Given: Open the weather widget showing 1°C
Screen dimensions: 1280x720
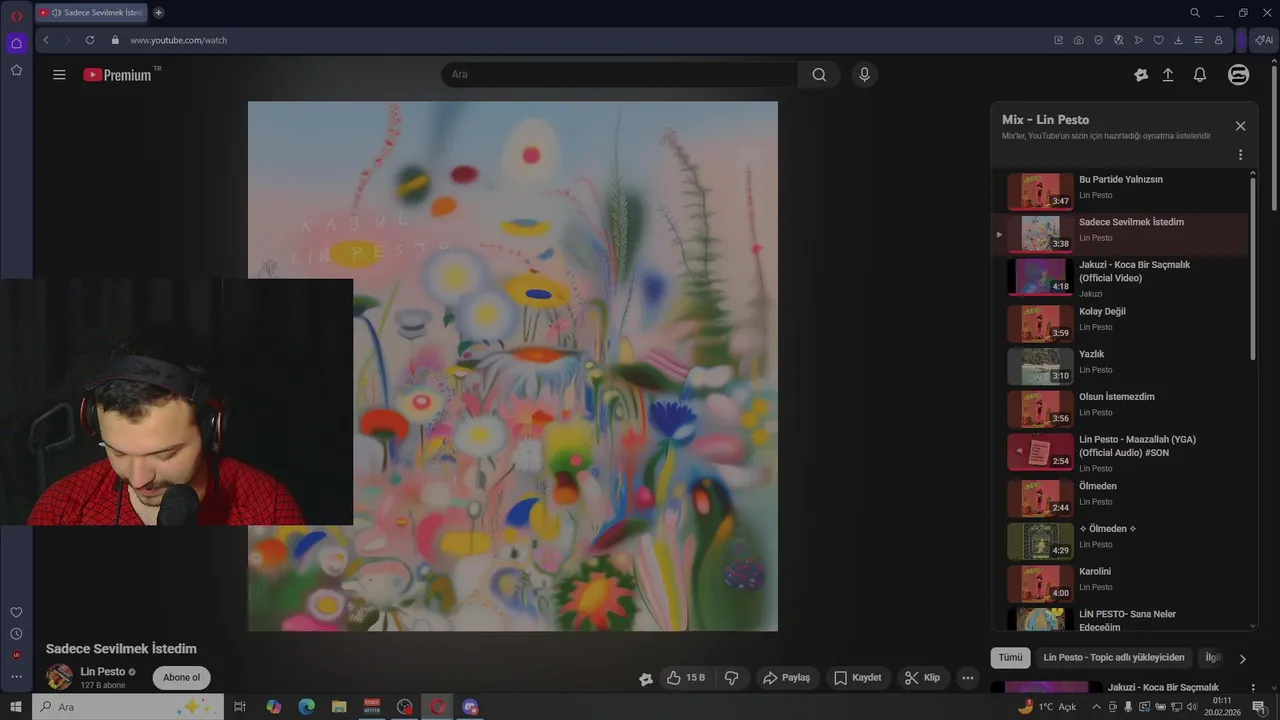Looking at the screenshot, I should pos(1048,707).
